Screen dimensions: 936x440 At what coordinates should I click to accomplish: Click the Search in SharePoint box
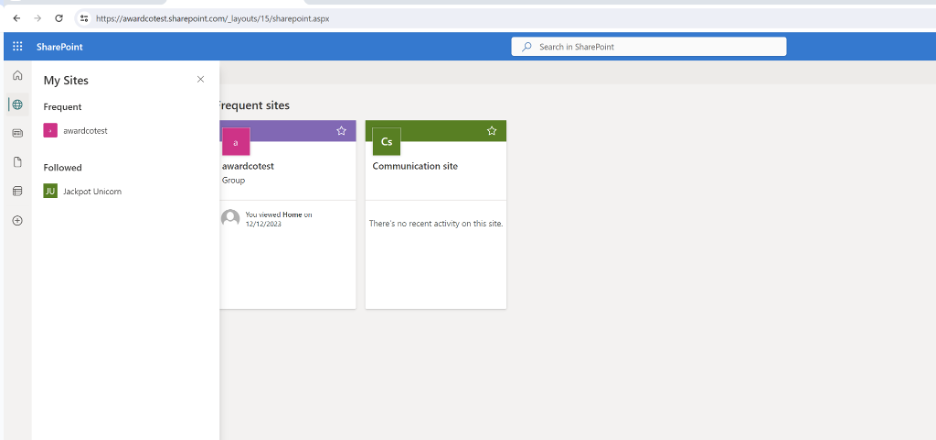click(648, 46)
